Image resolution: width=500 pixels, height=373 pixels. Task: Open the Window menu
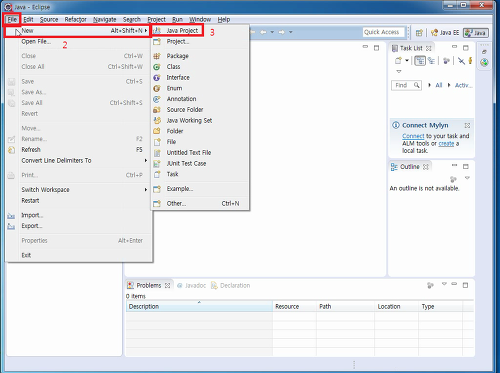tap(200, 19)
